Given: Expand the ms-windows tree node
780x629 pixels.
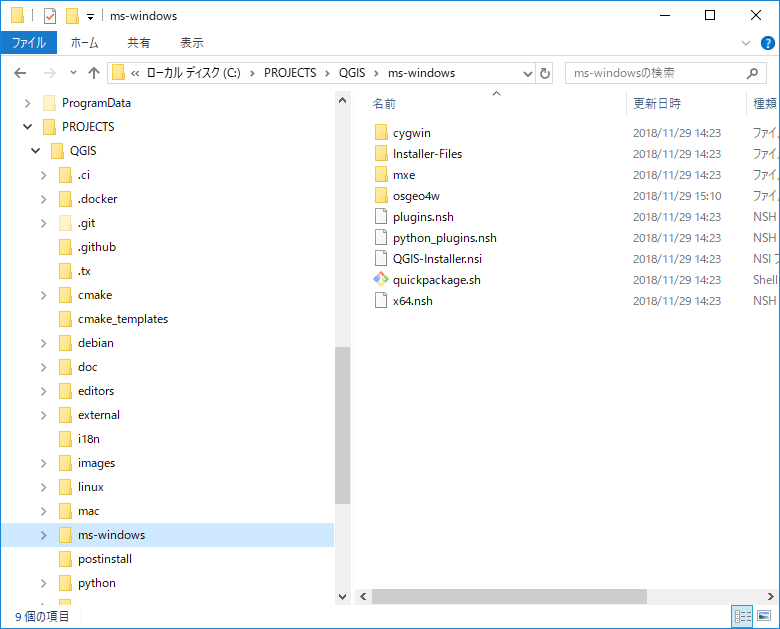Looking at the screenshot, I should [x=43, y=535].
